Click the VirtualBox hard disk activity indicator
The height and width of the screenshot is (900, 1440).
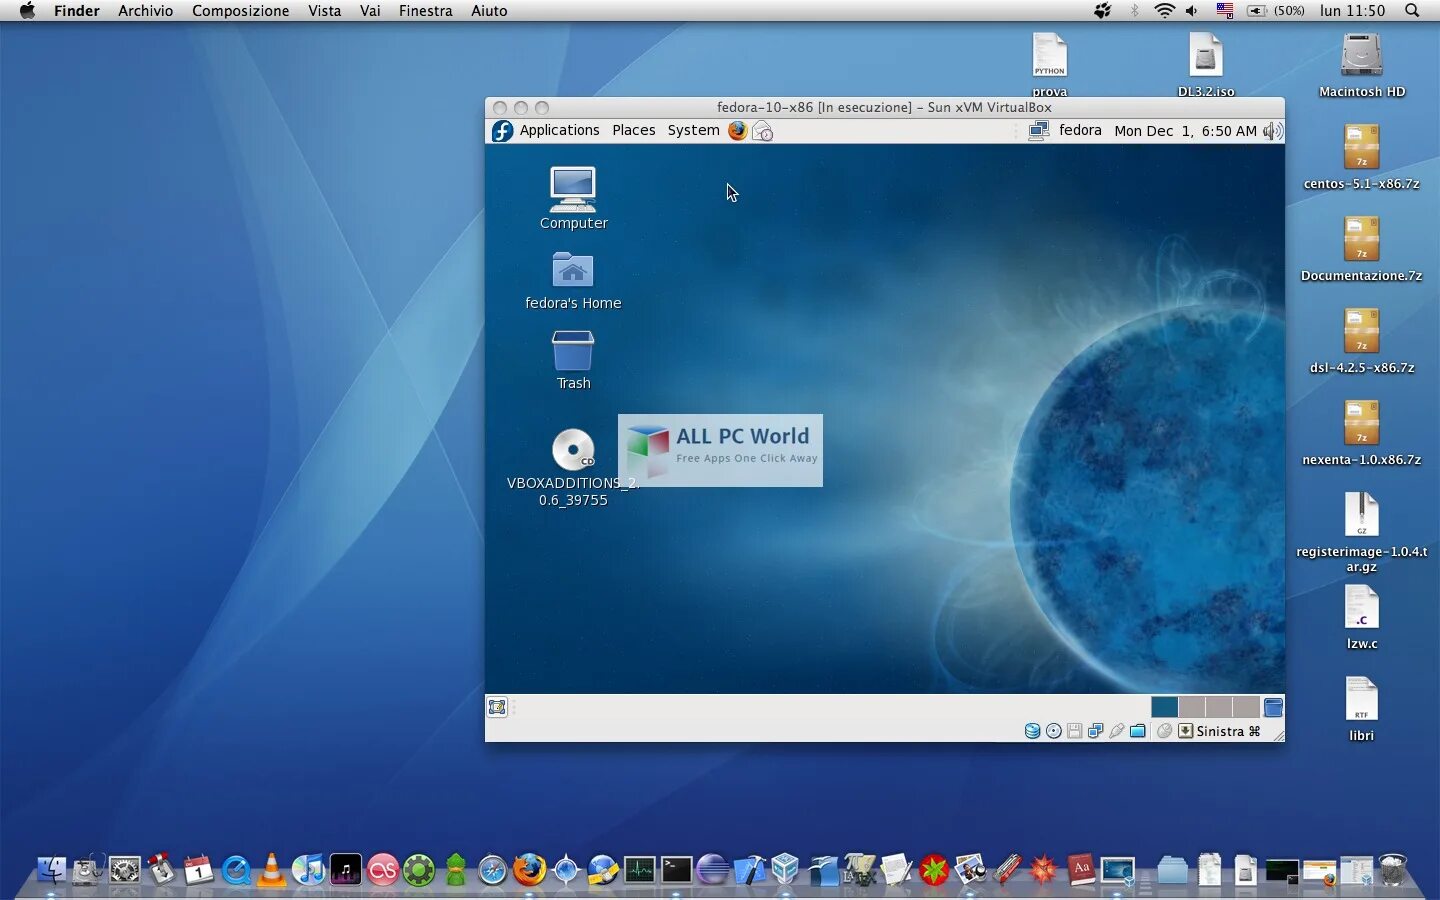(x=1032, y=731)
